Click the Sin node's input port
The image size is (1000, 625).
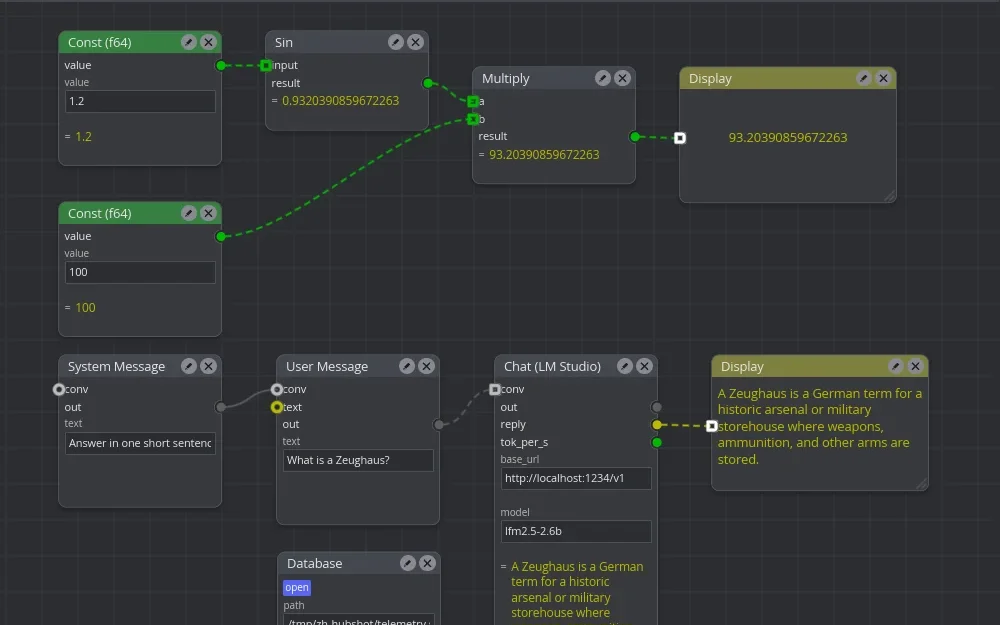266,65
